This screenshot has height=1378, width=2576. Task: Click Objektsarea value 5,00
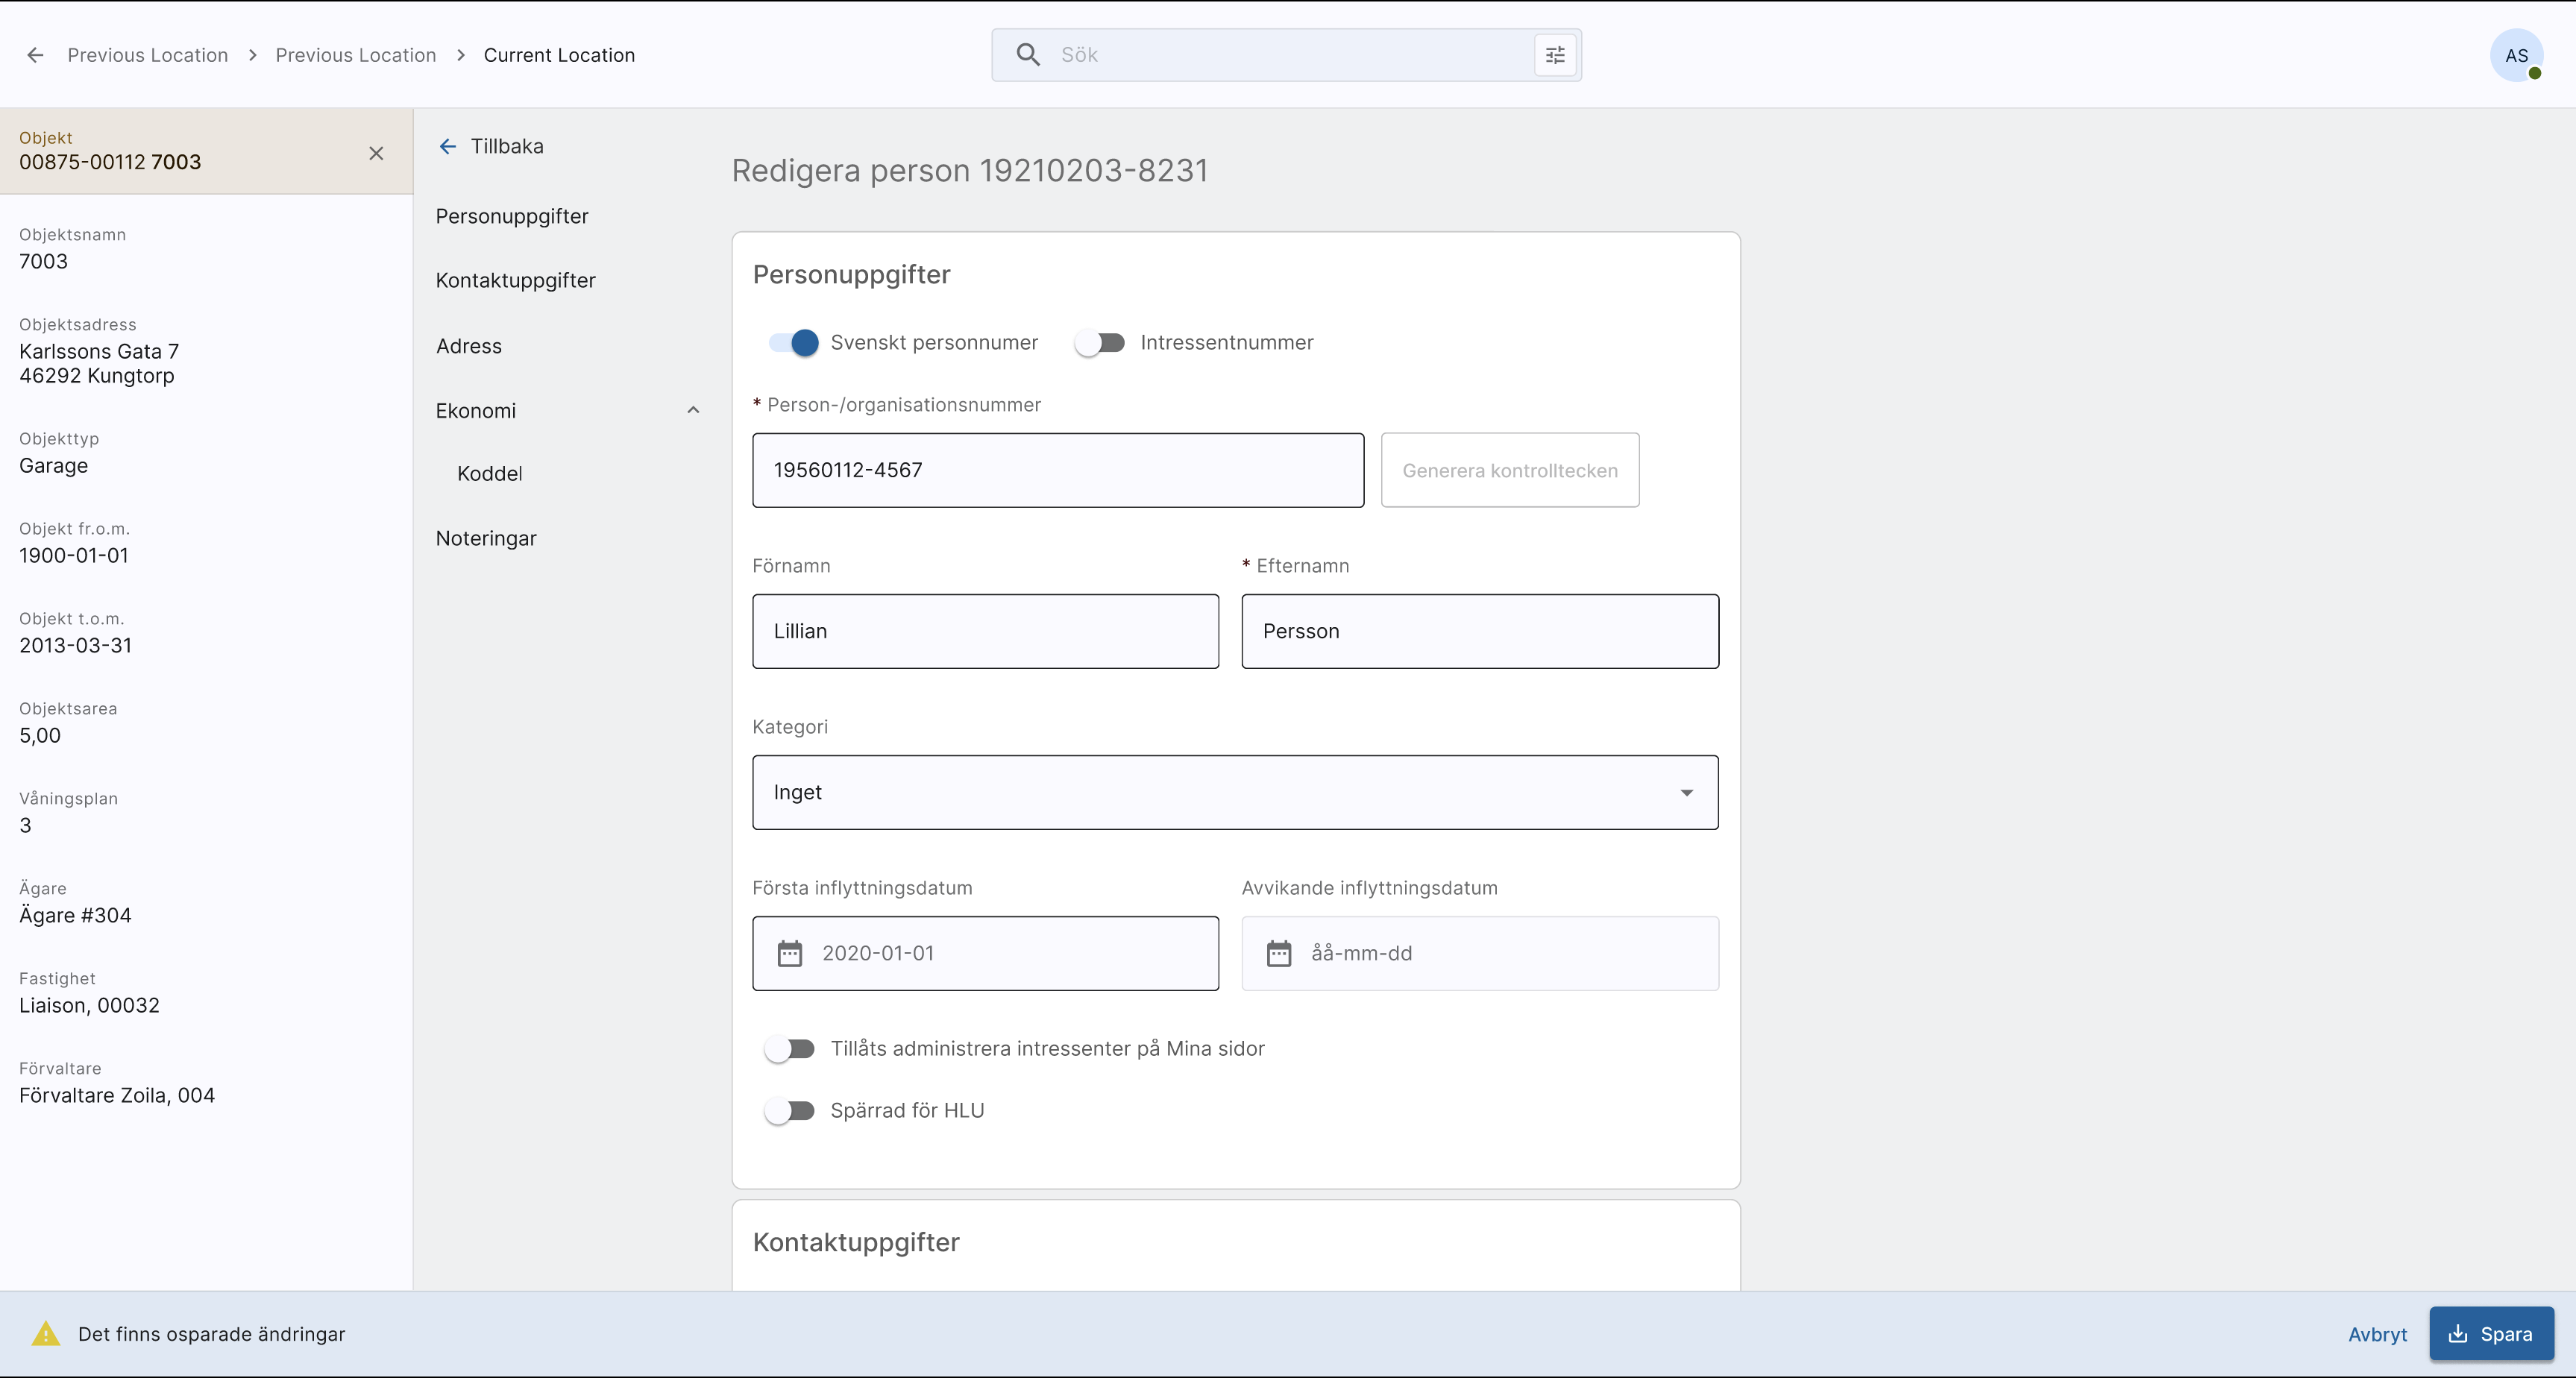coord(40,735)
